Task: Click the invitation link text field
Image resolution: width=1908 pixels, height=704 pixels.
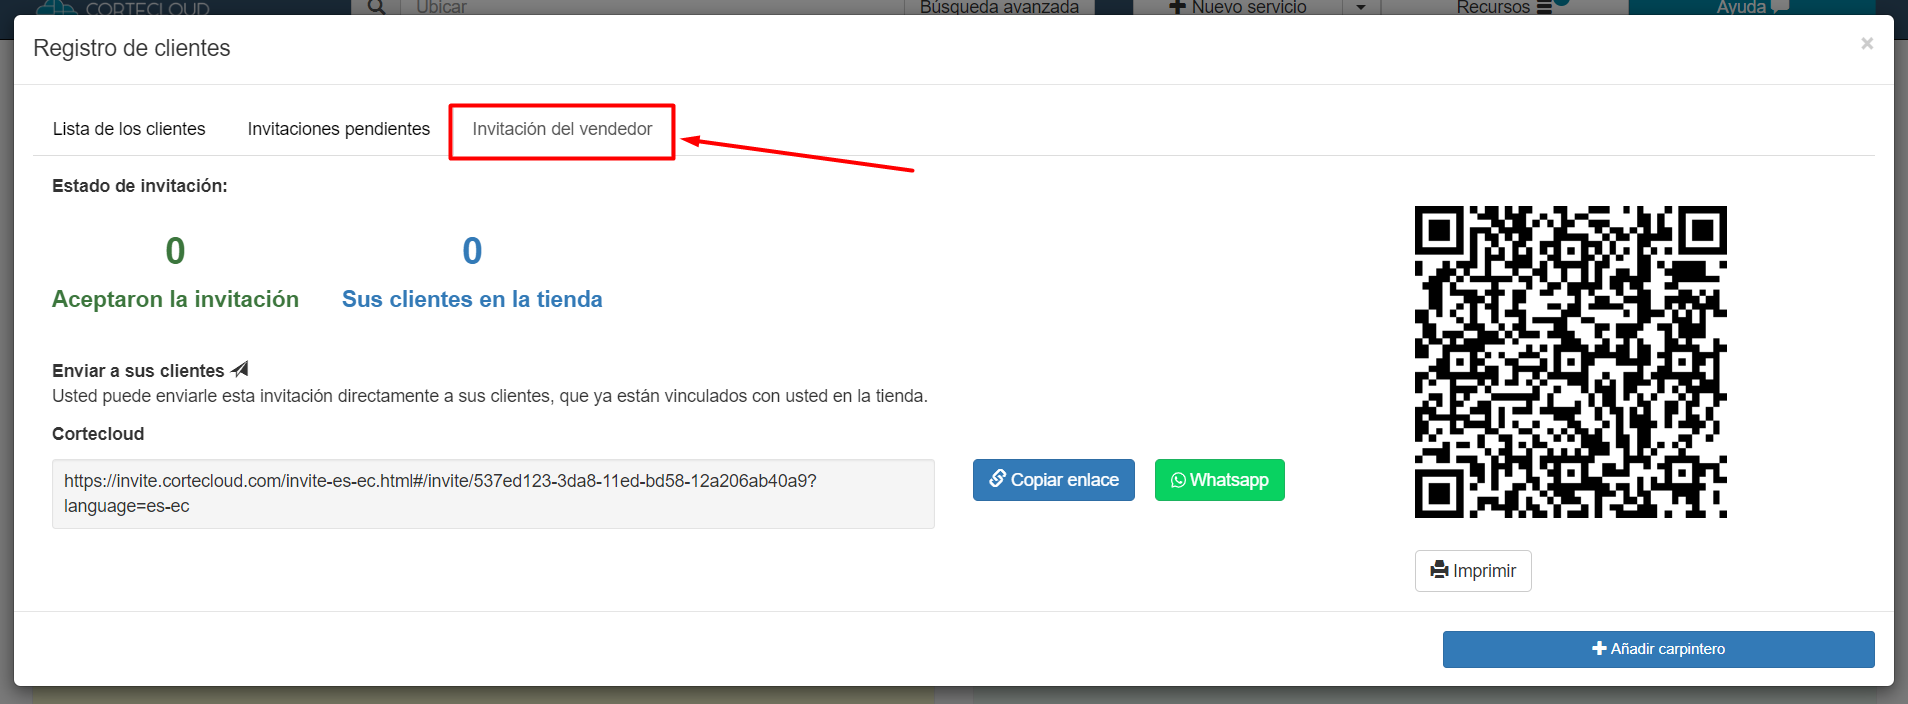Action: (x=493, y=494)
